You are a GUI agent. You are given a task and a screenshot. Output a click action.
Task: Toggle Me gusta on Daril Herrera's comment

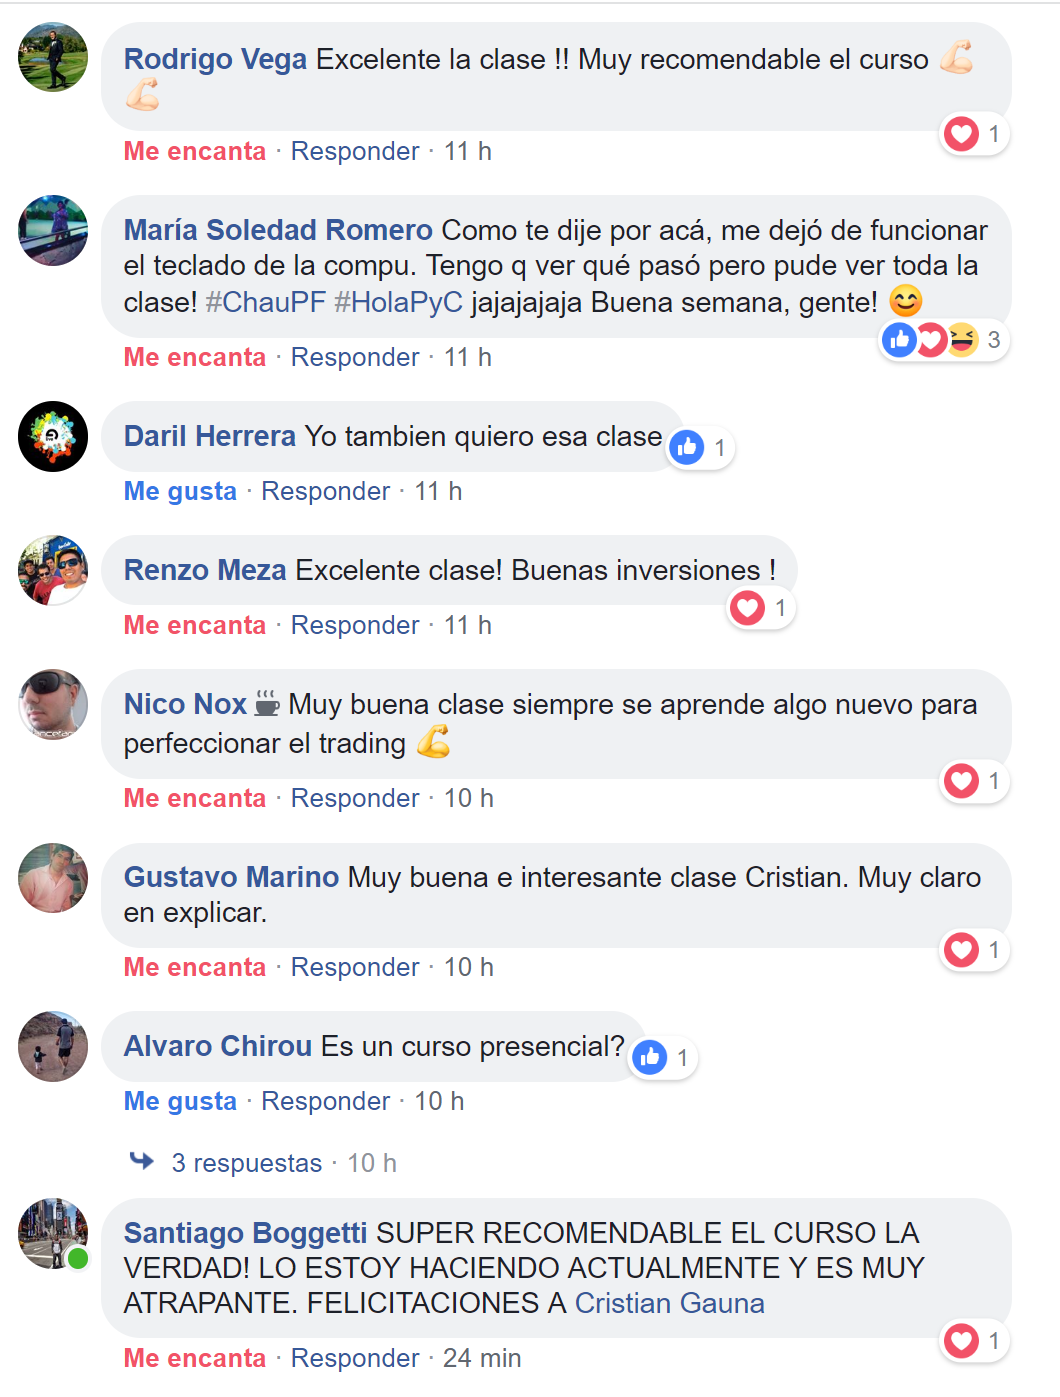point(180,491)
